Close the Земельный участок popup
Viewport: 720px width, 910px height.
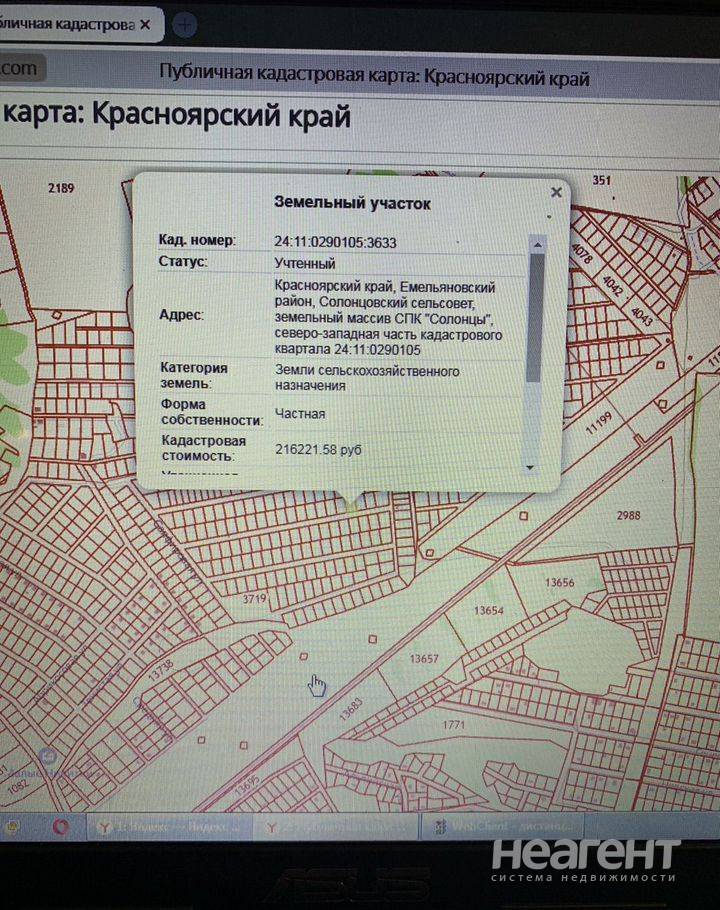(556, 192)
